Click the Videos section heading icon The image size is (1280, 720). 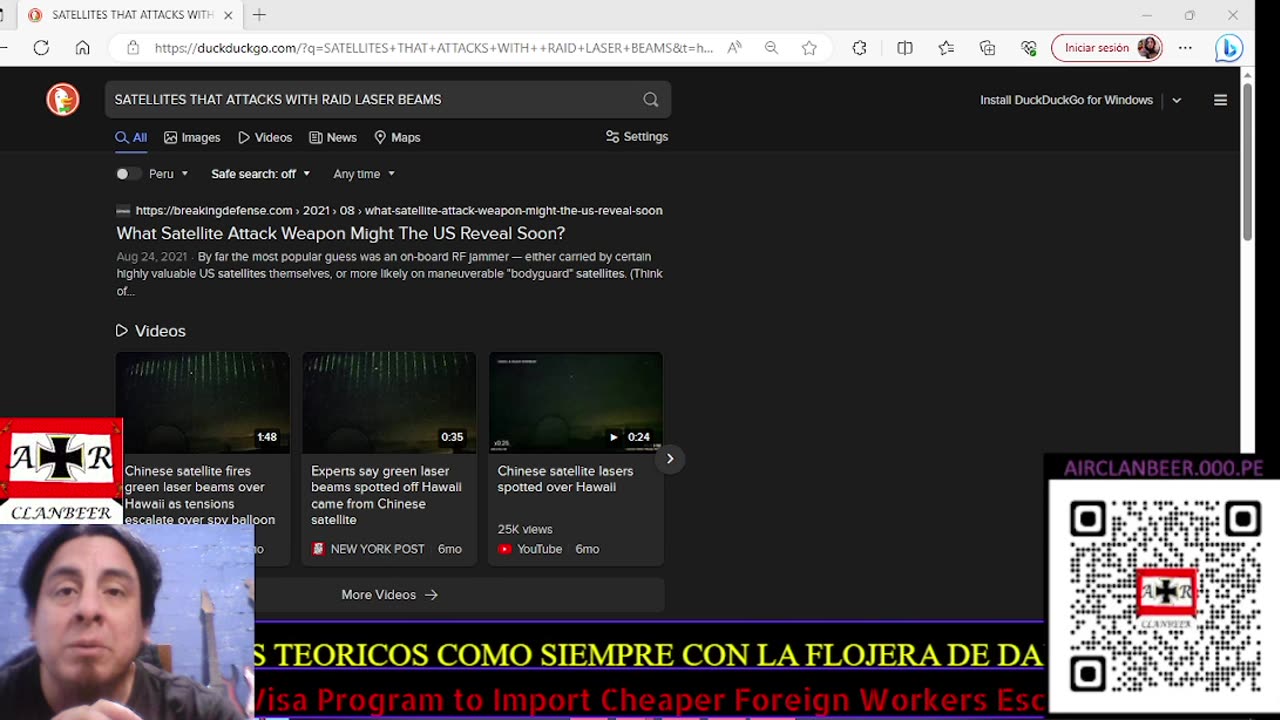point(122,331)
